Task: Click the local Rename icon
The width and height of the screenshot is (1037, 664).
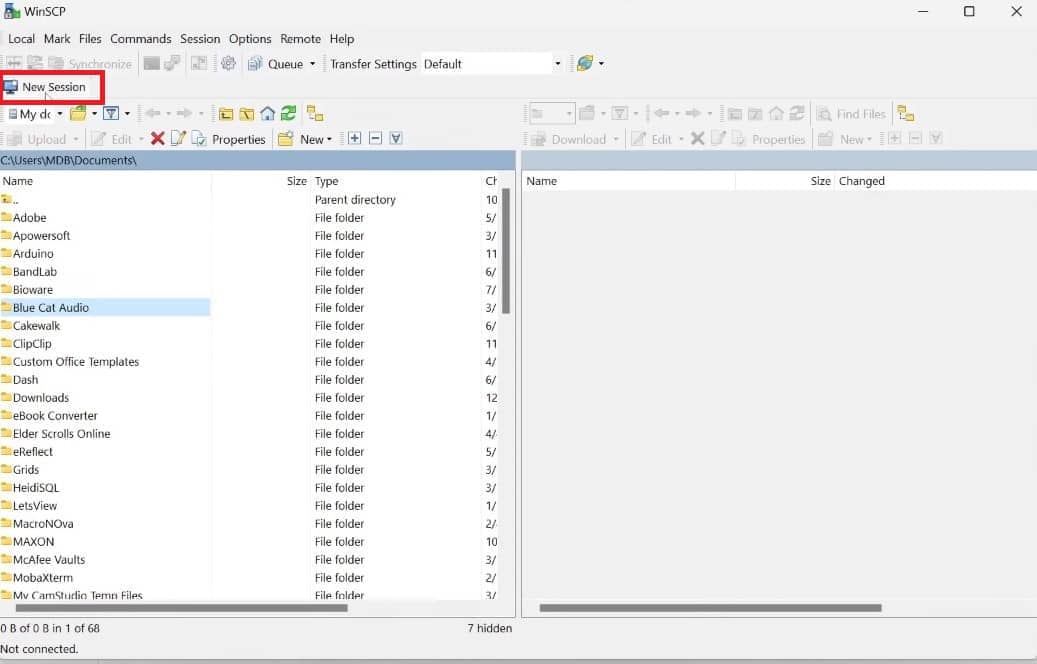Action: pos(178,139)
